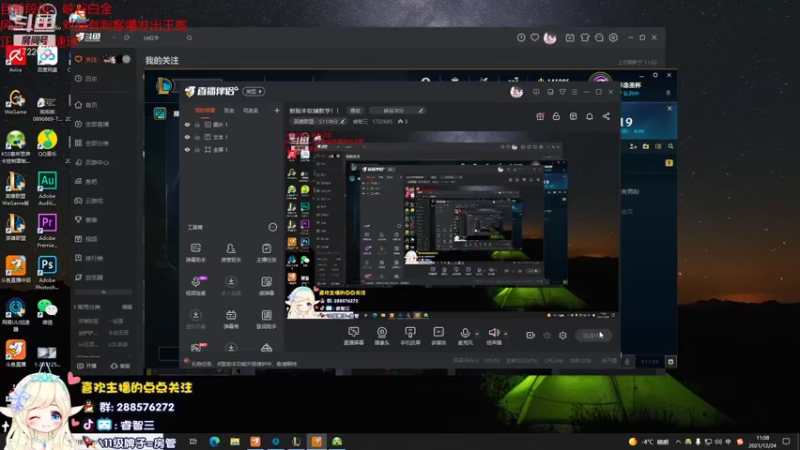Expand the speaker device dropdown arrow
This screenshot has width=800, height=450.
point(506,334)
